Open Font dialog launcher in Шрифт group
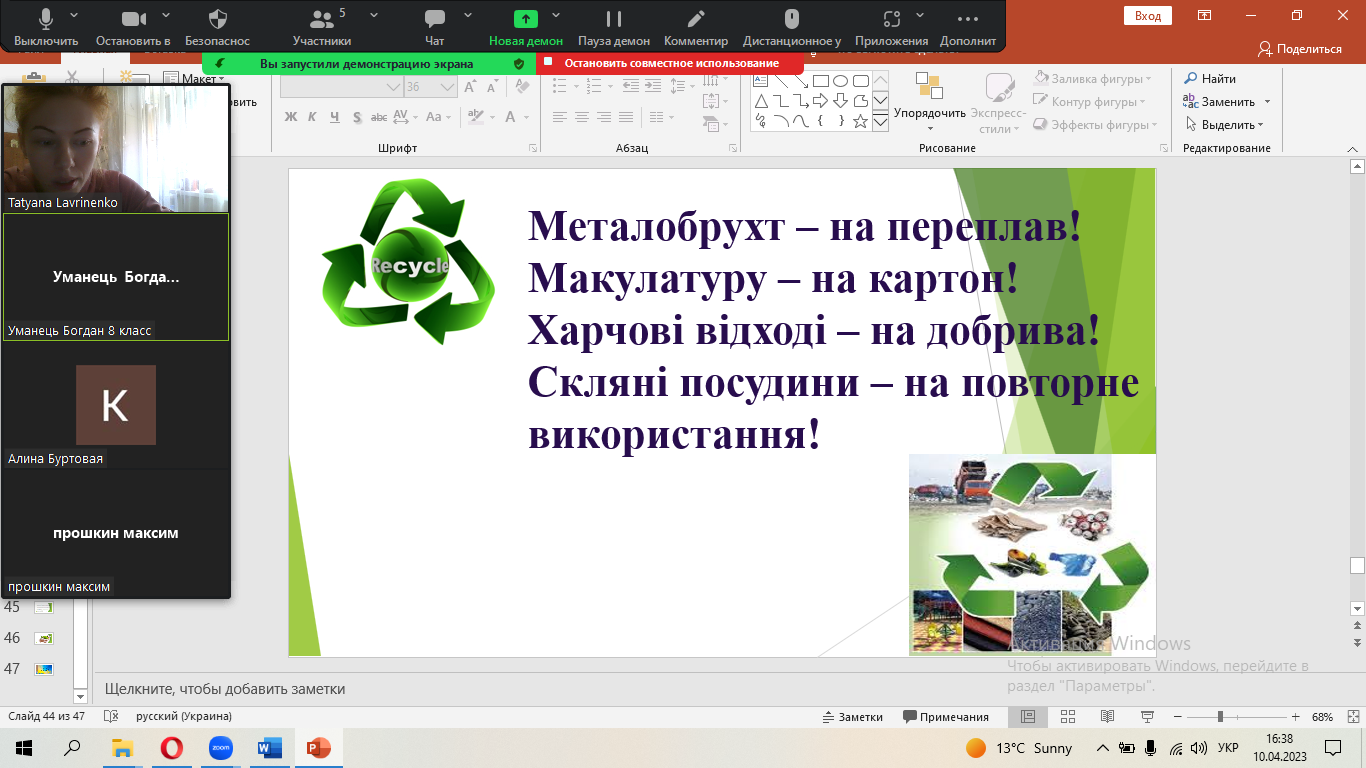This screenshot has width=1366, height=768. coord(532,148)
